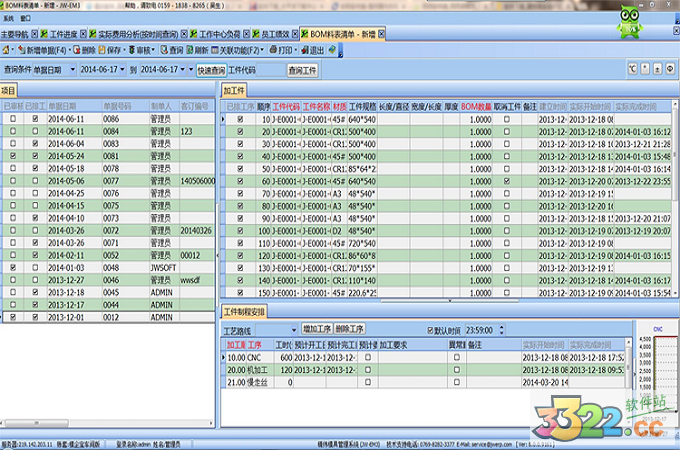Close the BOM料表清单 tab using its X
Screen dimensions: 680x450
pos(381,34)
